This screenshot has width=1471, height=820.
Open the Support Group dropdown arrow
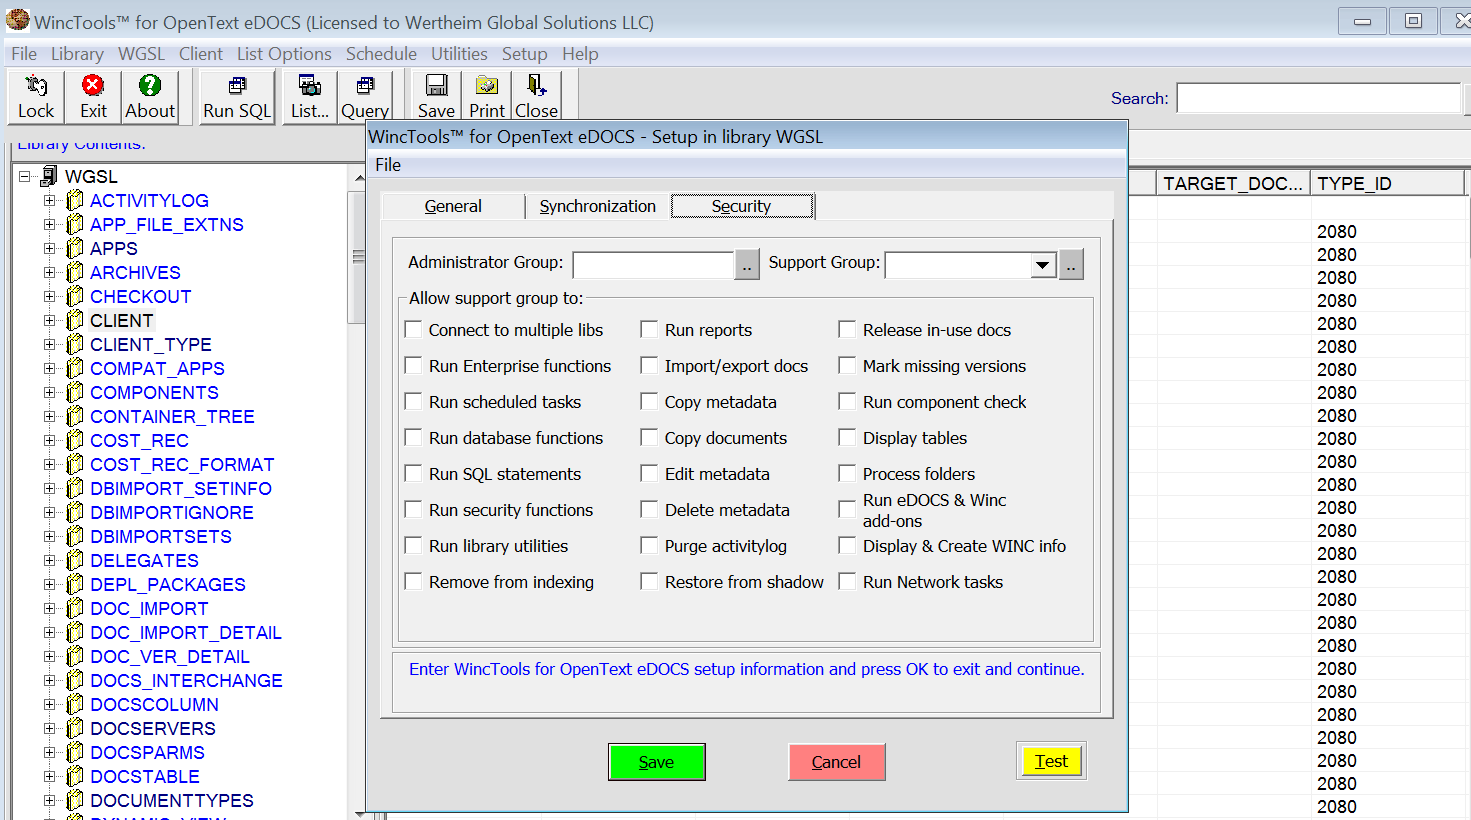(1043, 265)
